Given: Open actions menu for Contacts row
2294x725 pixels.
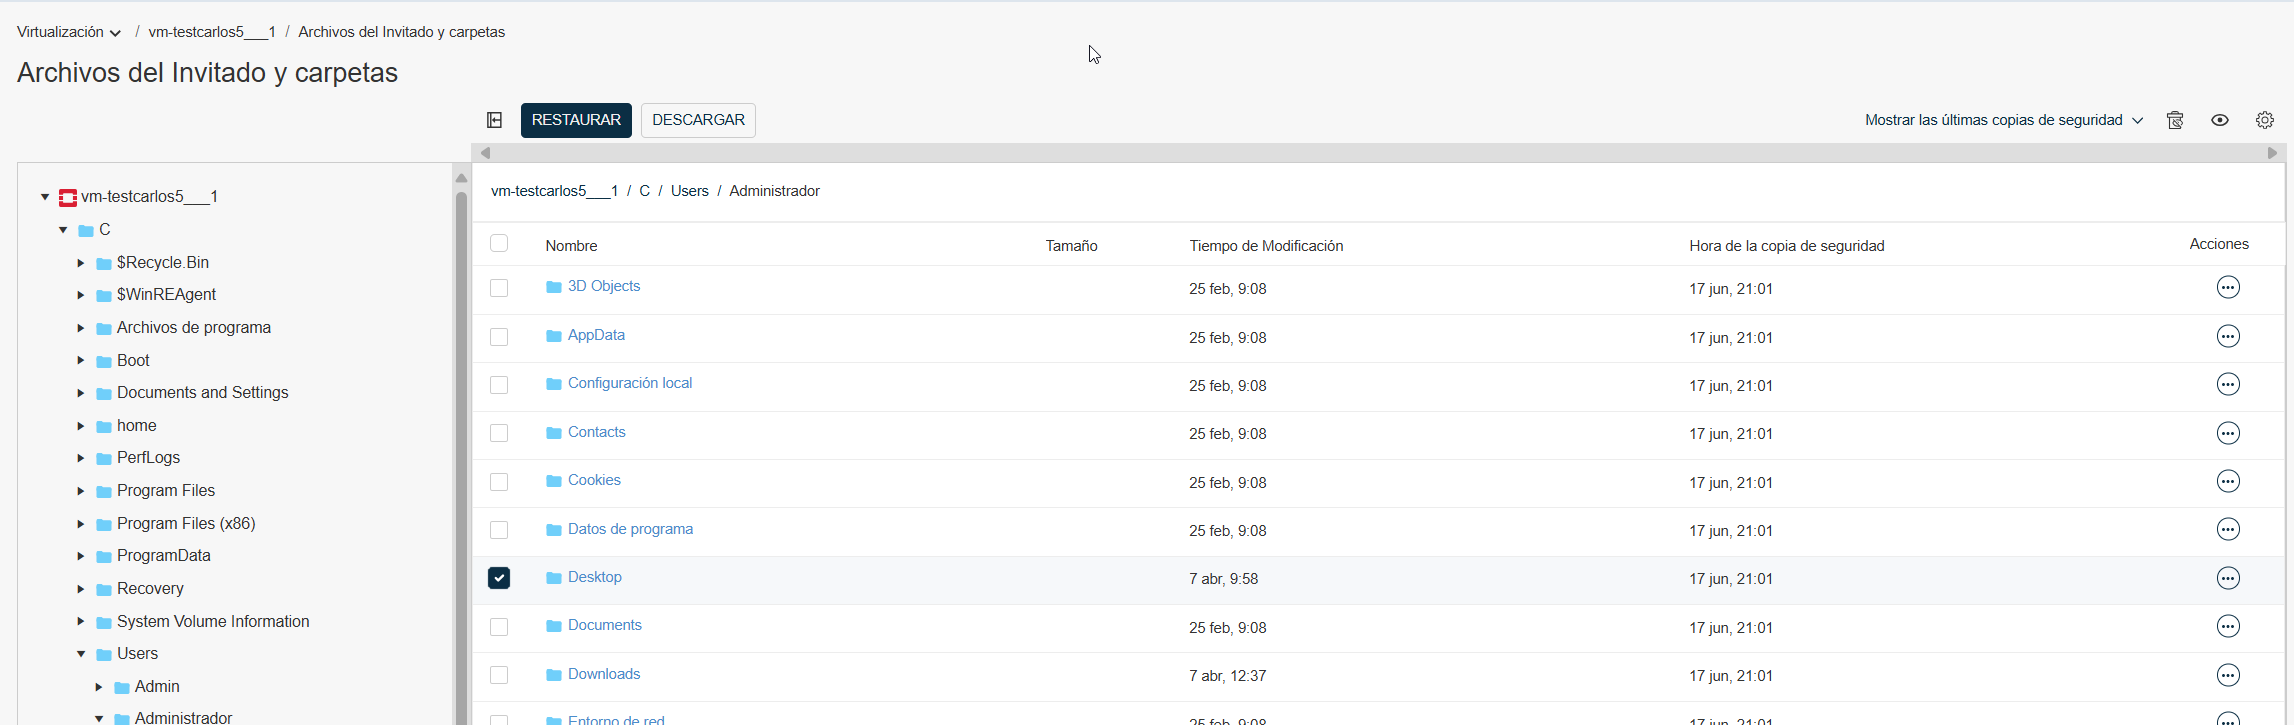Looking at the screenshot, I should click(2228, 433).
